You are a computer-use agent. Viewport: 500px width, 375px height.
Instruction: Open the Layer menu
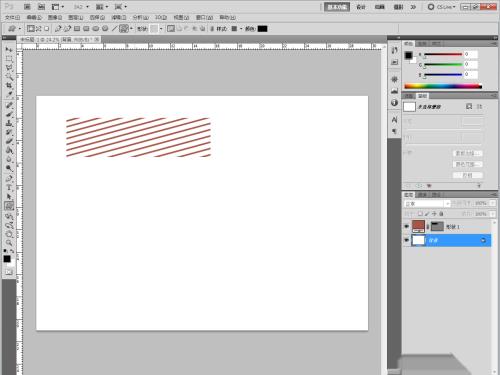(75, 17)
